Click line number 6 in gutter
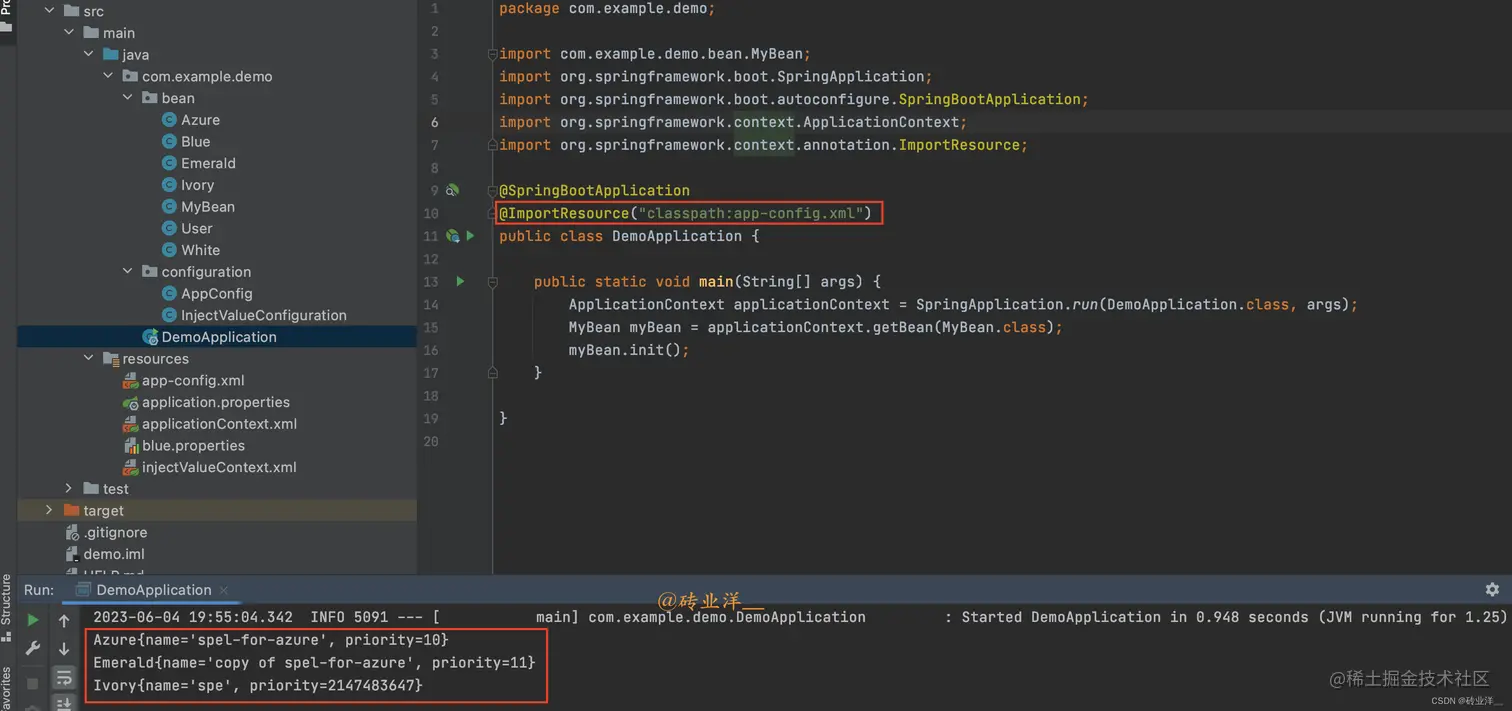This screenshot has width=1512, height=711. click(434, 122)
